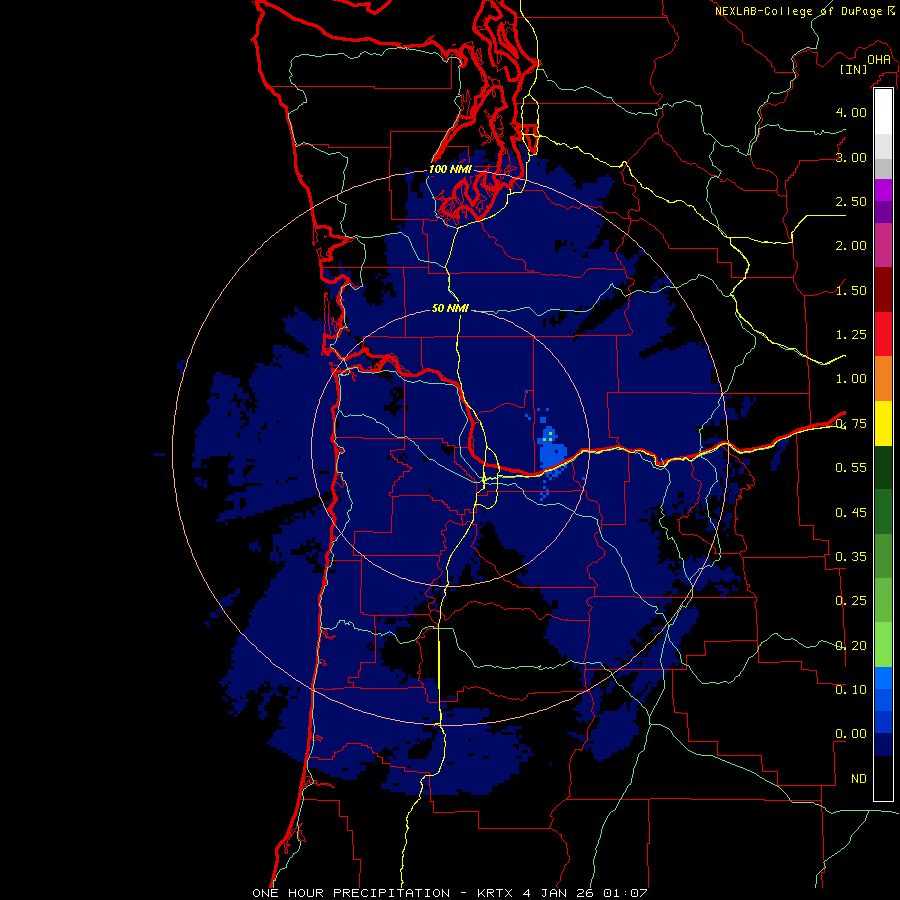
Task: Click the 4 JAN 26 01:07 timestamp
Action: point(585,893)
